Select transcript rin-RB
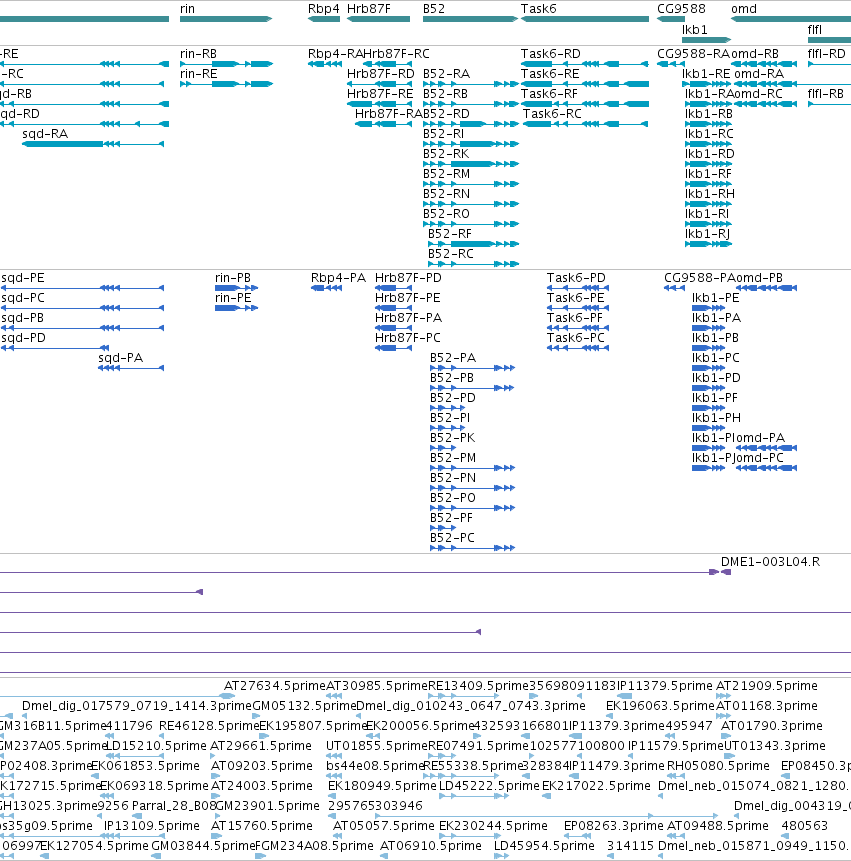 click(x=226, y=64)
